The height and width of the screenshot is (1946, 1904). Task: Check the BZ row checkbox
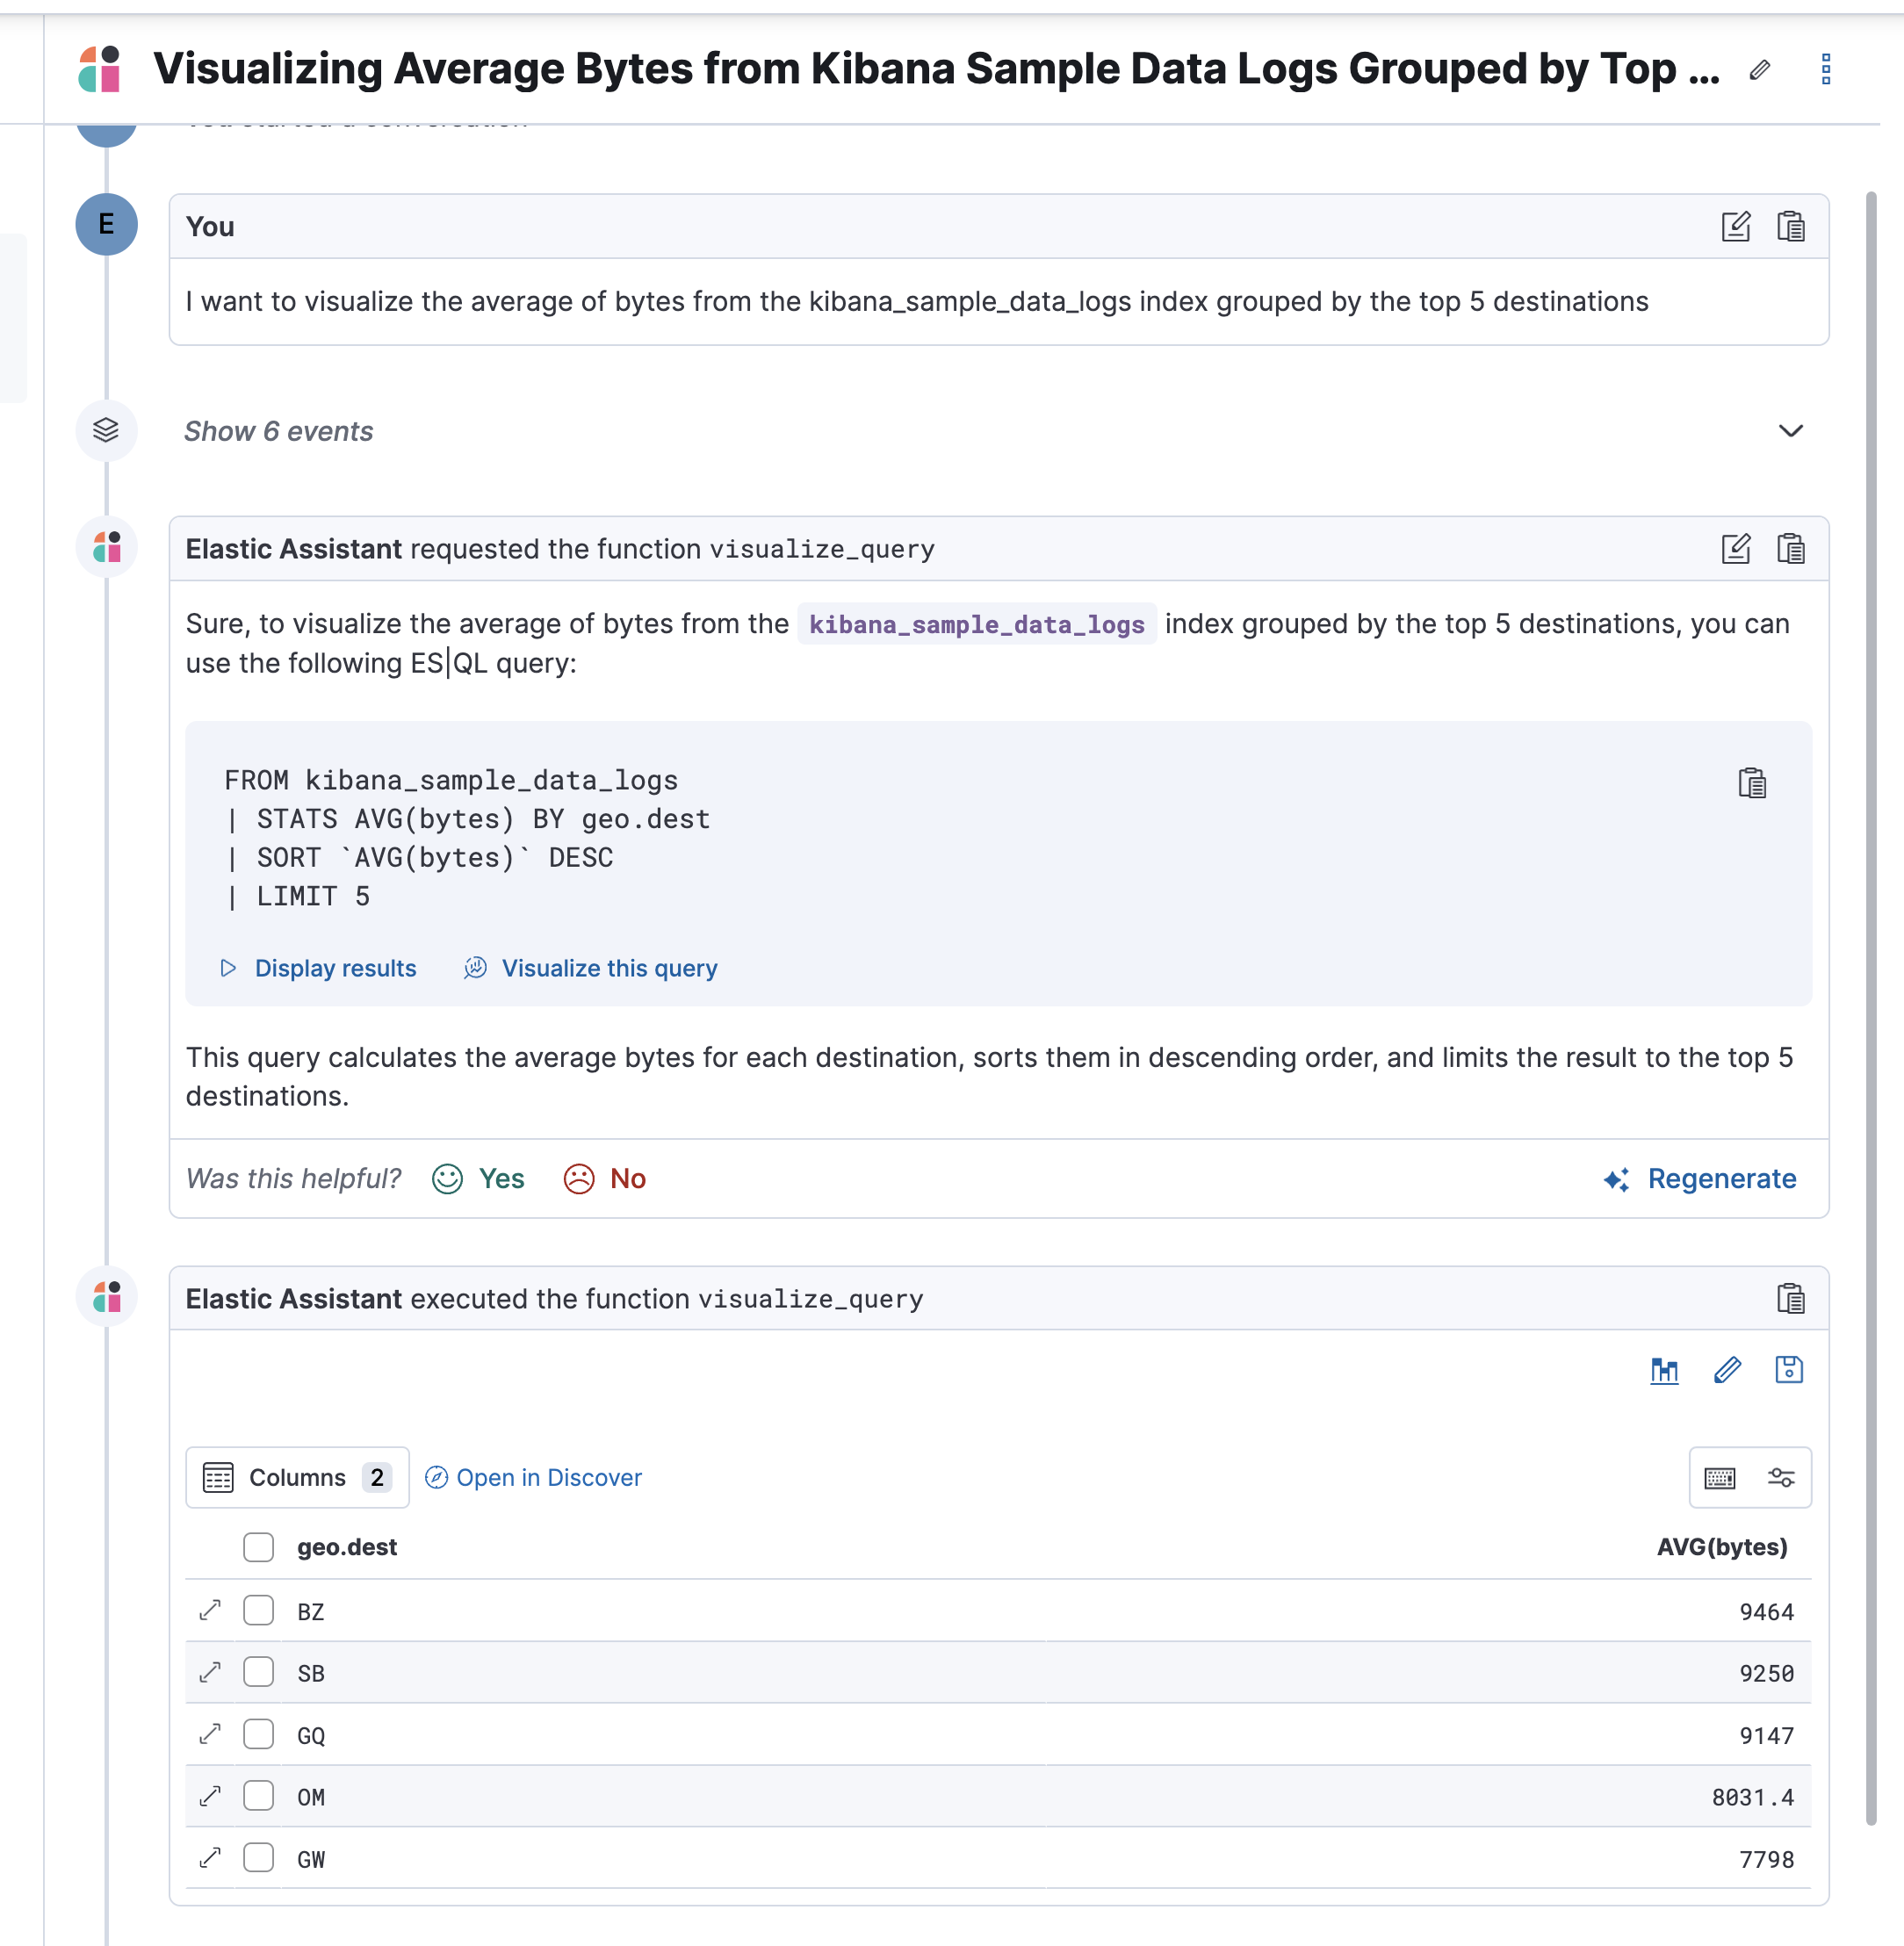tap(258, 1610)
